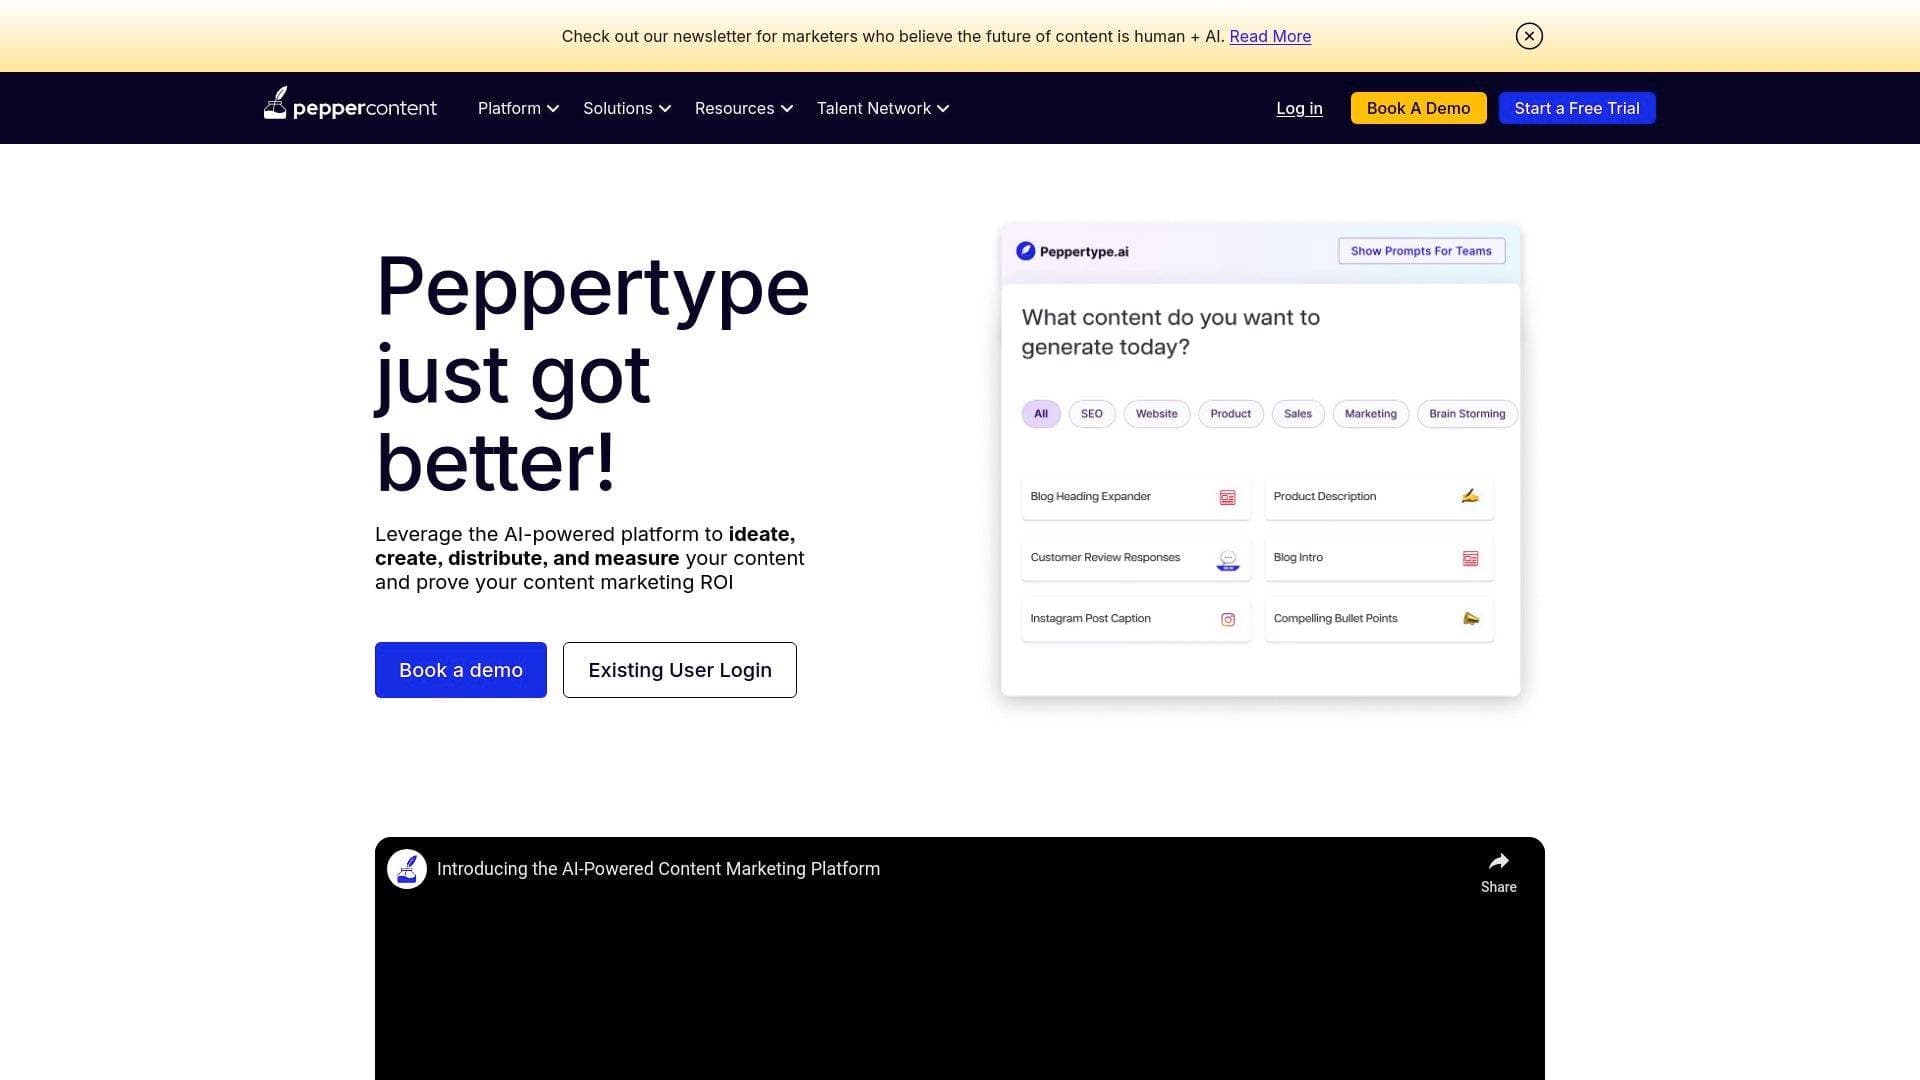This screenshot has height=1080, width=1920.
Task: Select the Blog Heading Expander card icon
Action: click(x=1227, y=496)
